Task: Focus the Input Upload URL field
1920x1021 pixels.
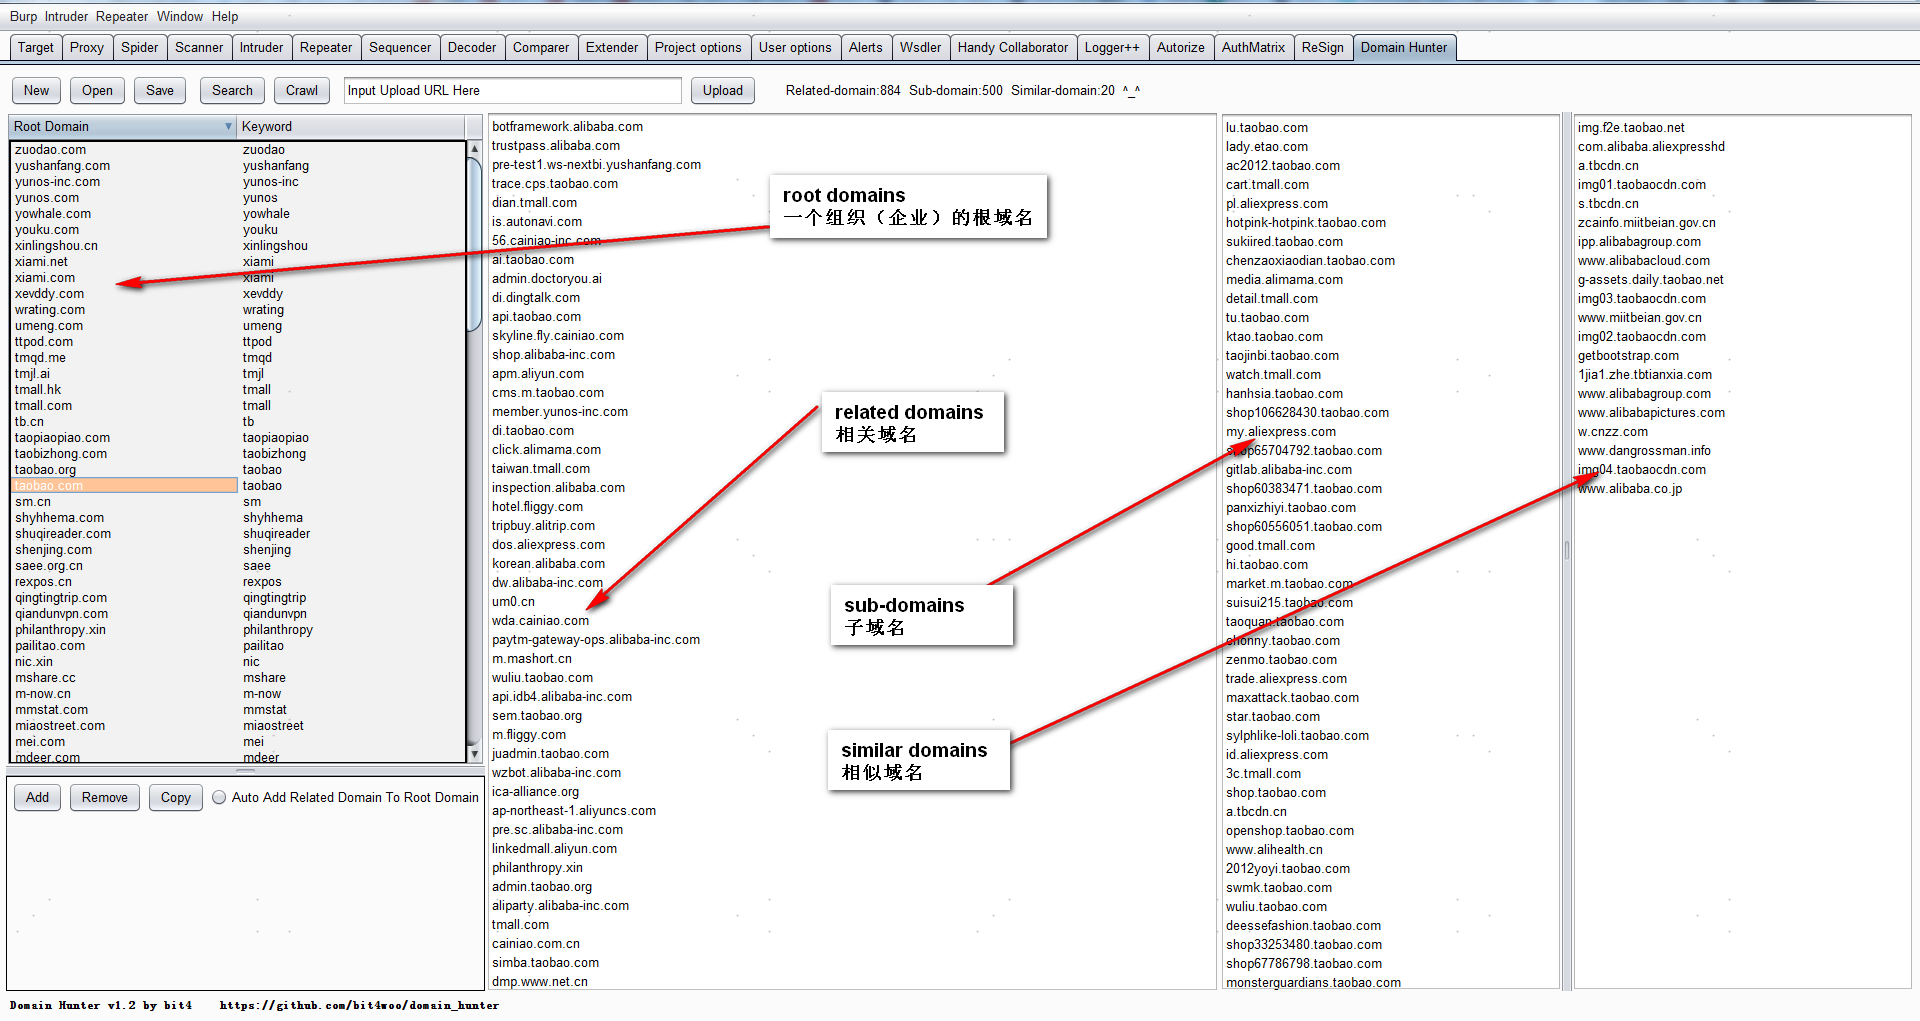Action: click(x=512, y=90)
